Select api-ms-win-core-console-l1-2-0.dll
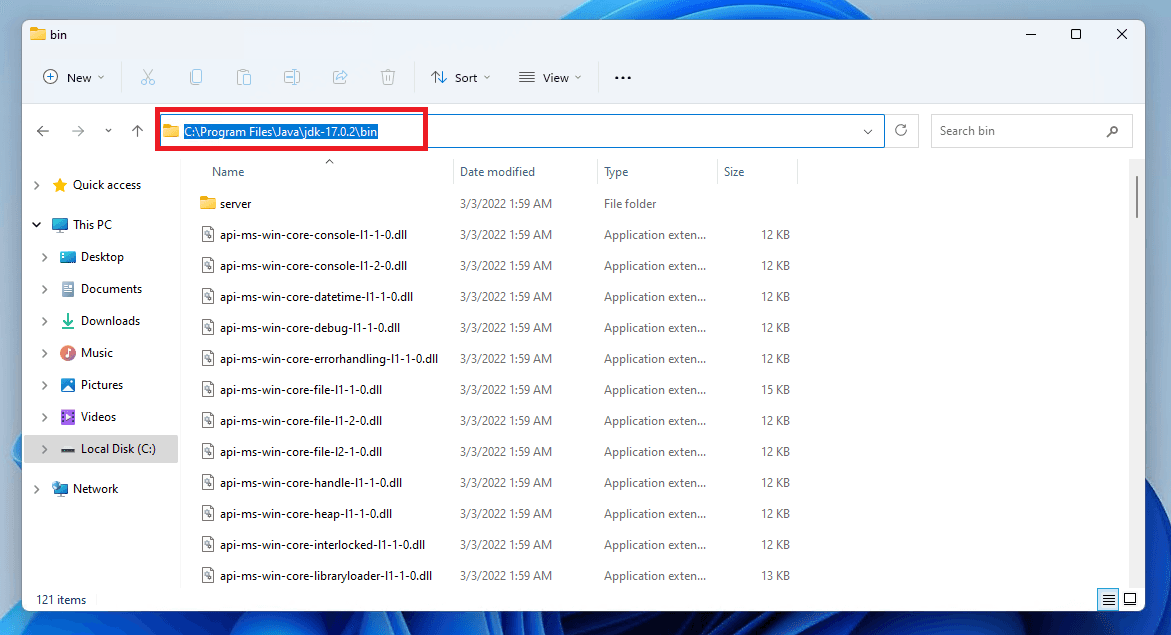Image resolution: width=1171 pixels, height=635 pixels. [x=313, y=266]
